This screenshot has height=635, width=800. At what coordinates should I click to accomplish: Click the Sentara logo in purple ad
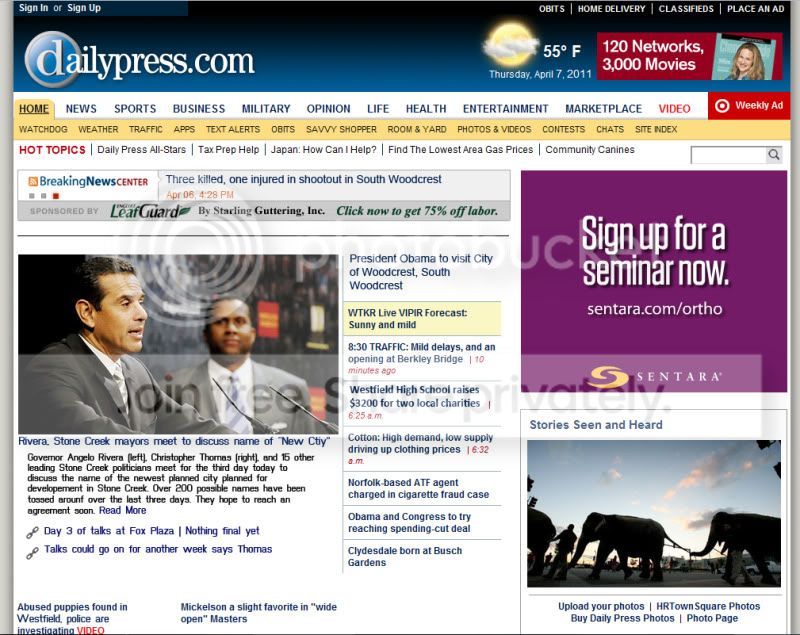pyautogui.click(x=654, y=377)
